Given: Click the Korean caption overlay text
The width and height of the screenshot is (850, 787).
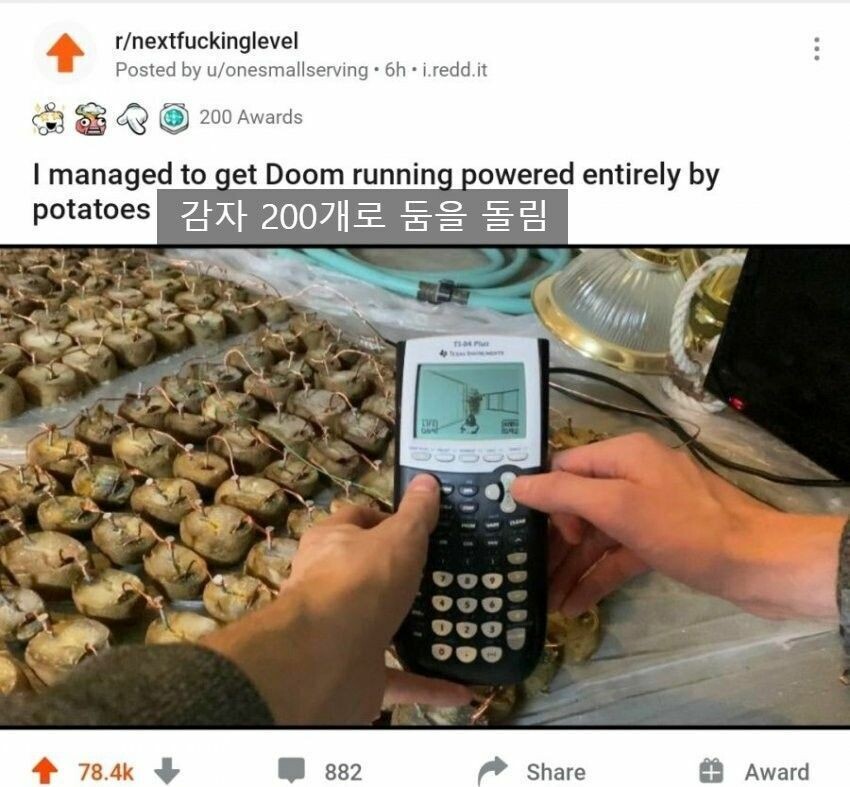Looking at the screenshot, I should 362,216.
